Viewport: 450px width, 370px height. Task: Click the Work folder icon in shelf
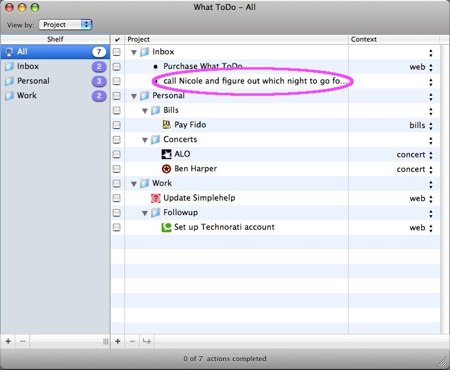[9, 96]
